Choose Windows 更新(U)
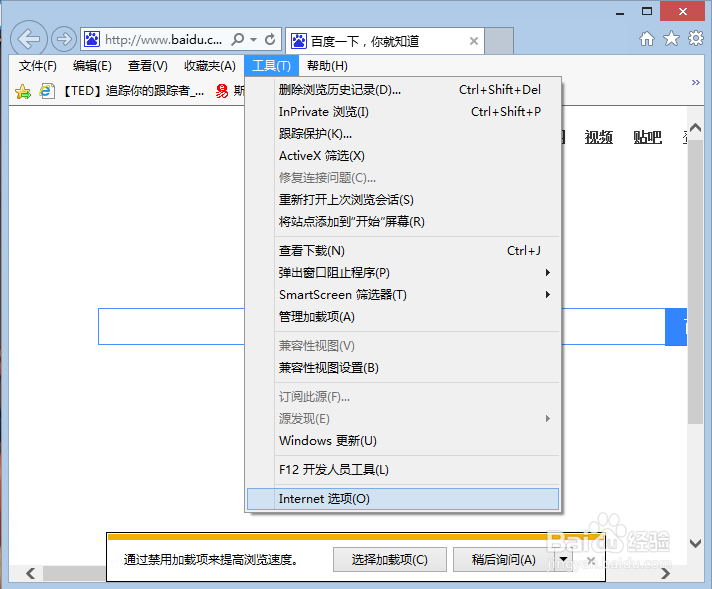Viewport: 712px width, 589px height. coord(403,441)
